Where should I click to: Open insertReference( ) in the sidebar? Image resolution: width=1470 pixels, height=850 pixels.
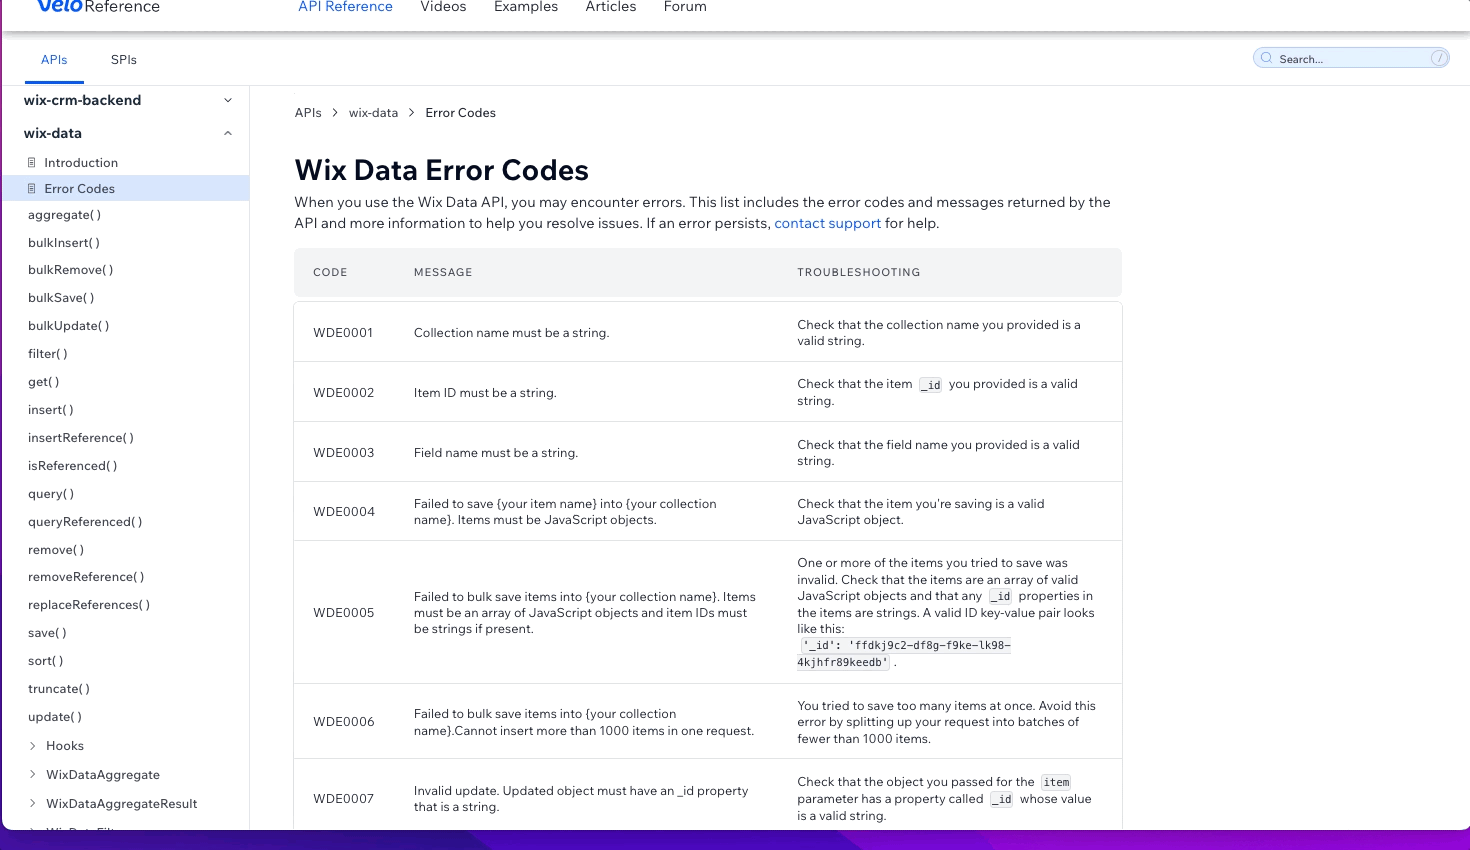[x=81, y=438]
